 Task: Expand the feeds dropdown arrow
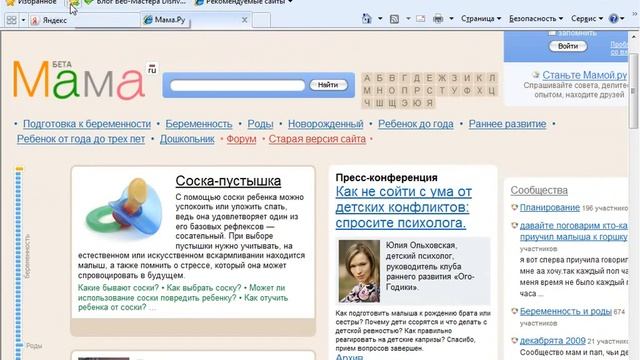click(408, 19)
